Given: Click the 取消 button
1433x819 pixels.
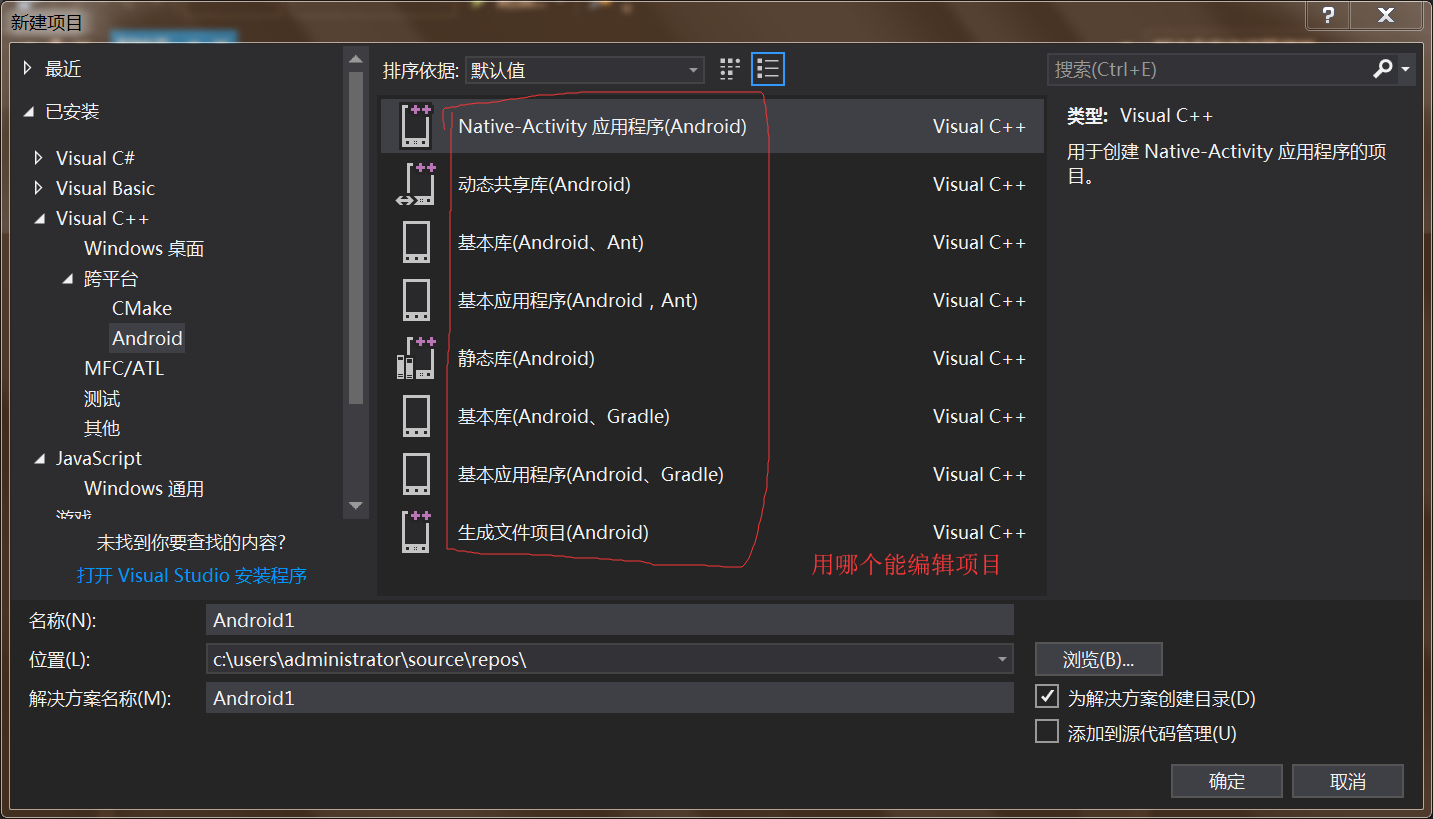Looking at the screenshot, I should [x=1348, y=781].
